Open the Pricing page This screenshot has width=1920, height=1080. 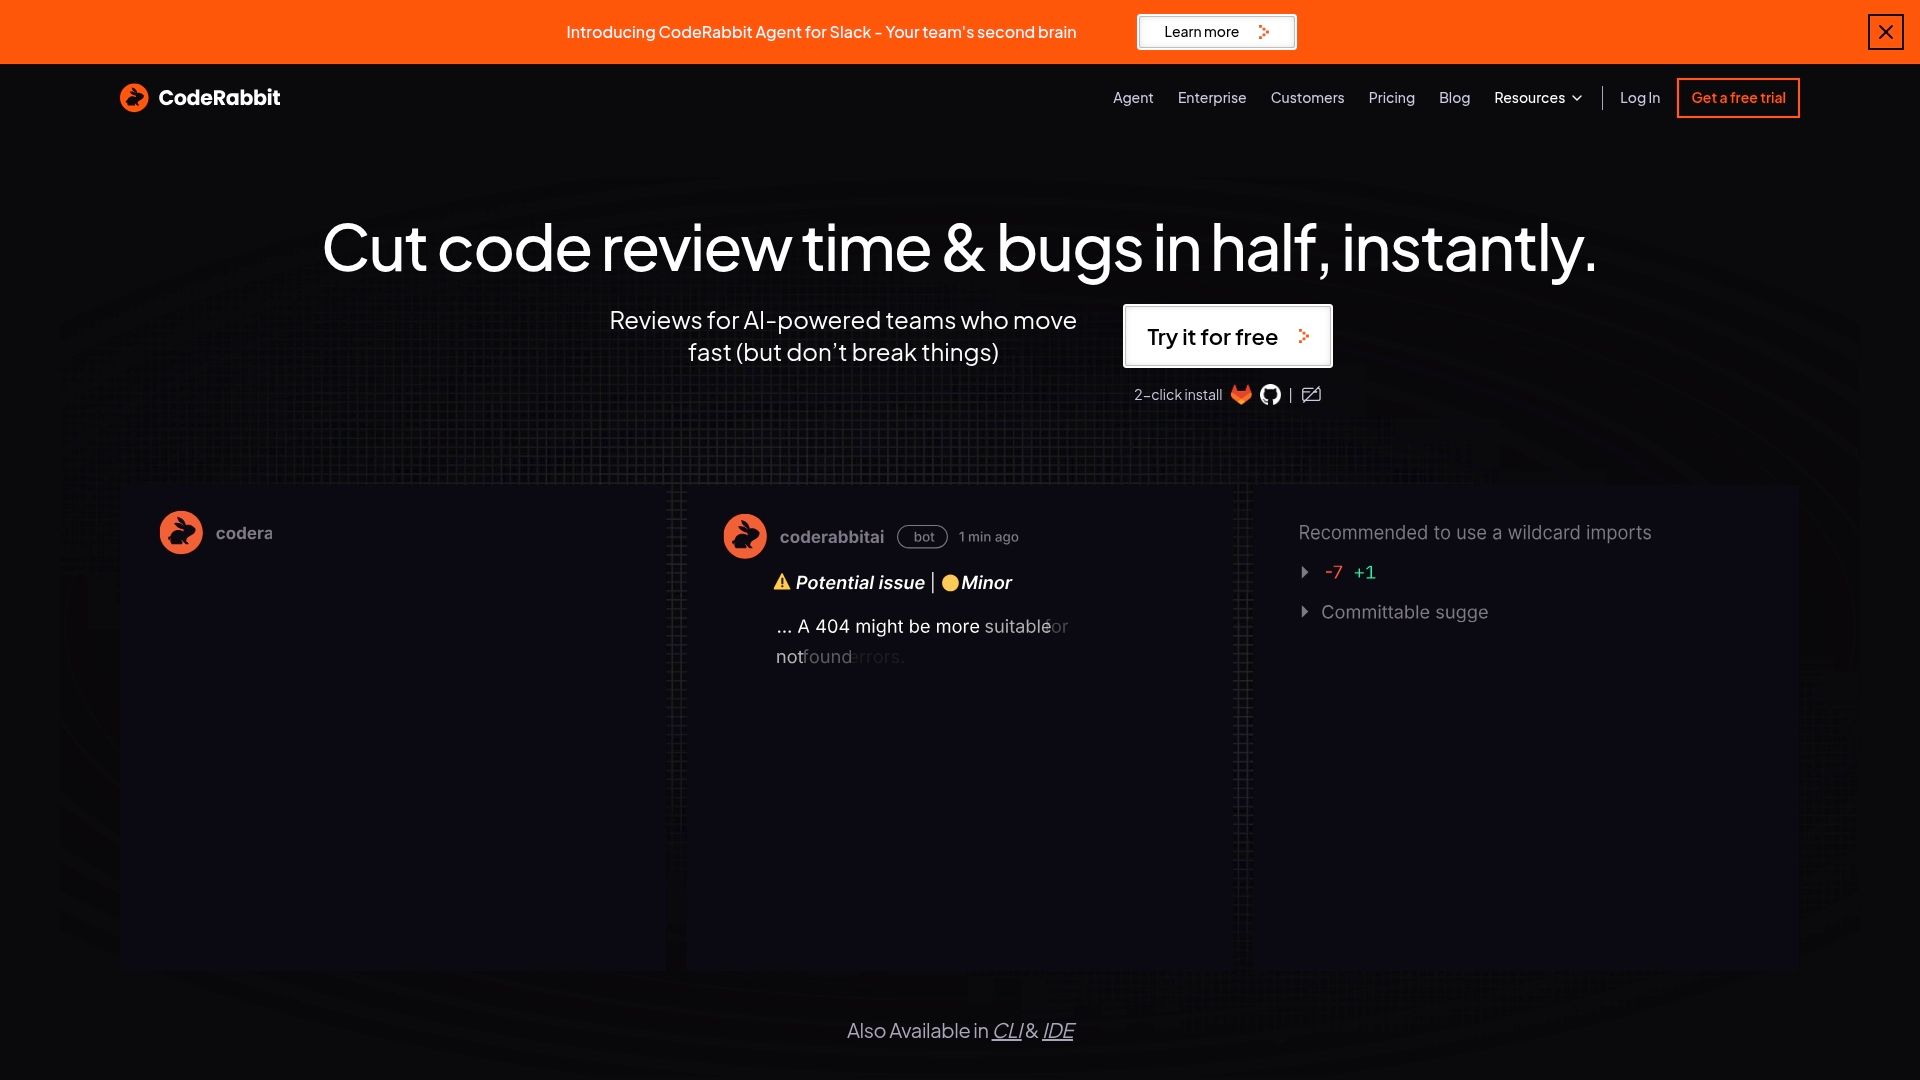[1391, 98]
